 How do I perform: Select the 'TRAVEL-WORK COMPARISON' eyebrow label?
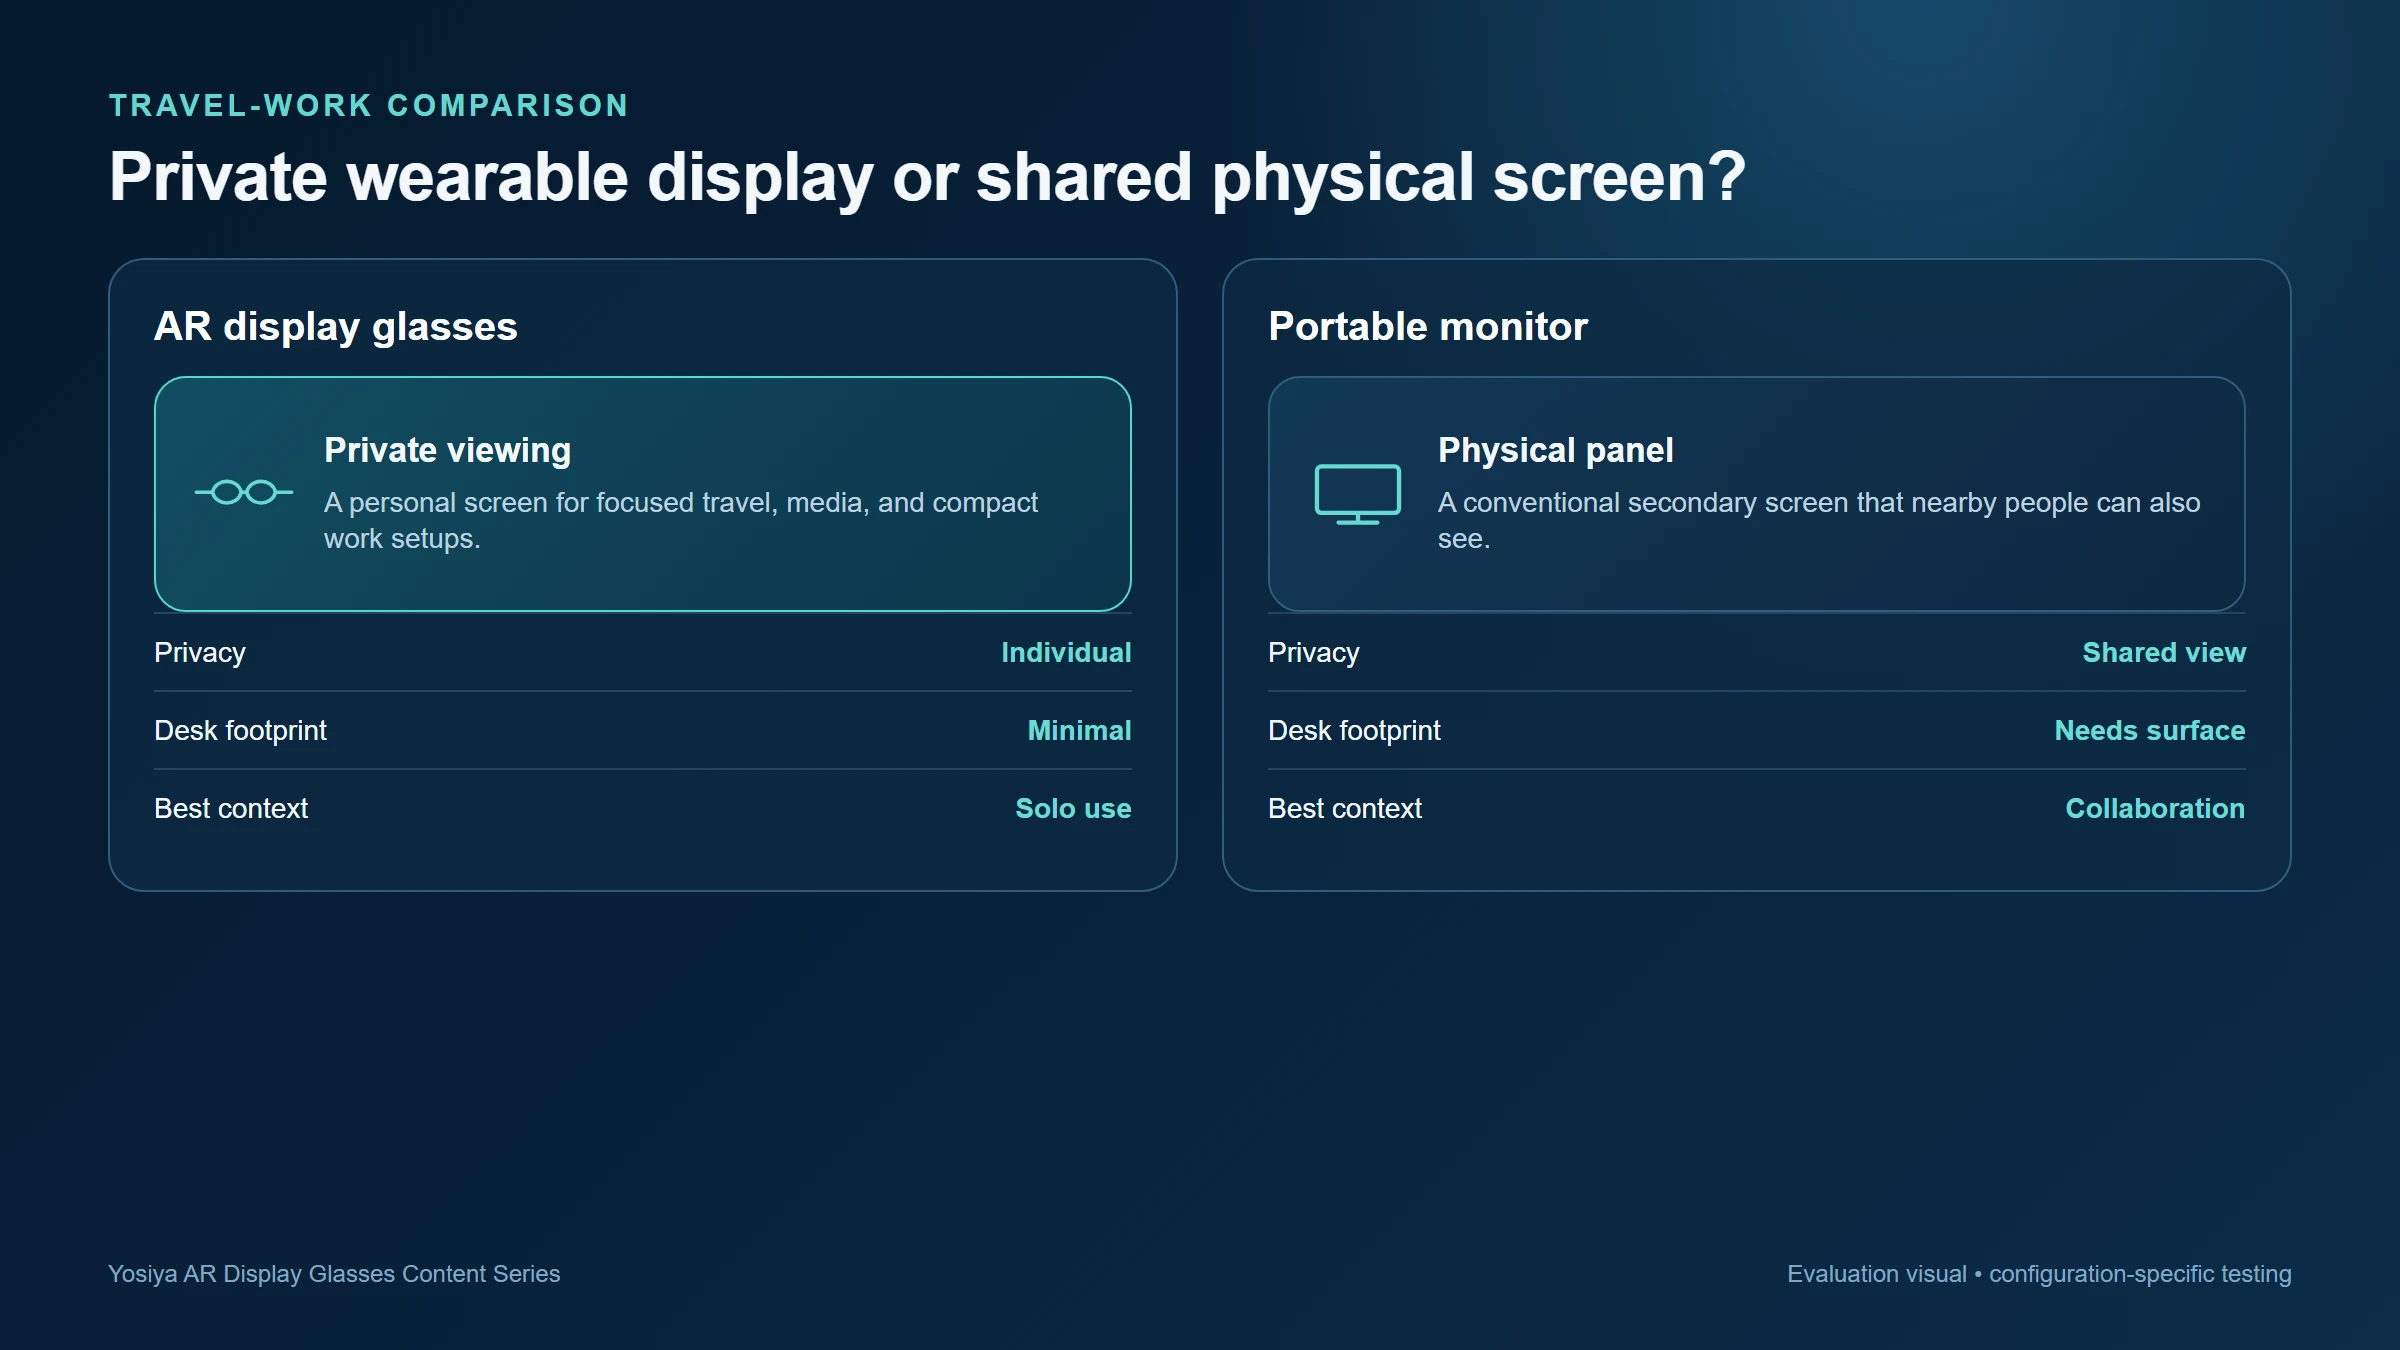pos(369,105)
